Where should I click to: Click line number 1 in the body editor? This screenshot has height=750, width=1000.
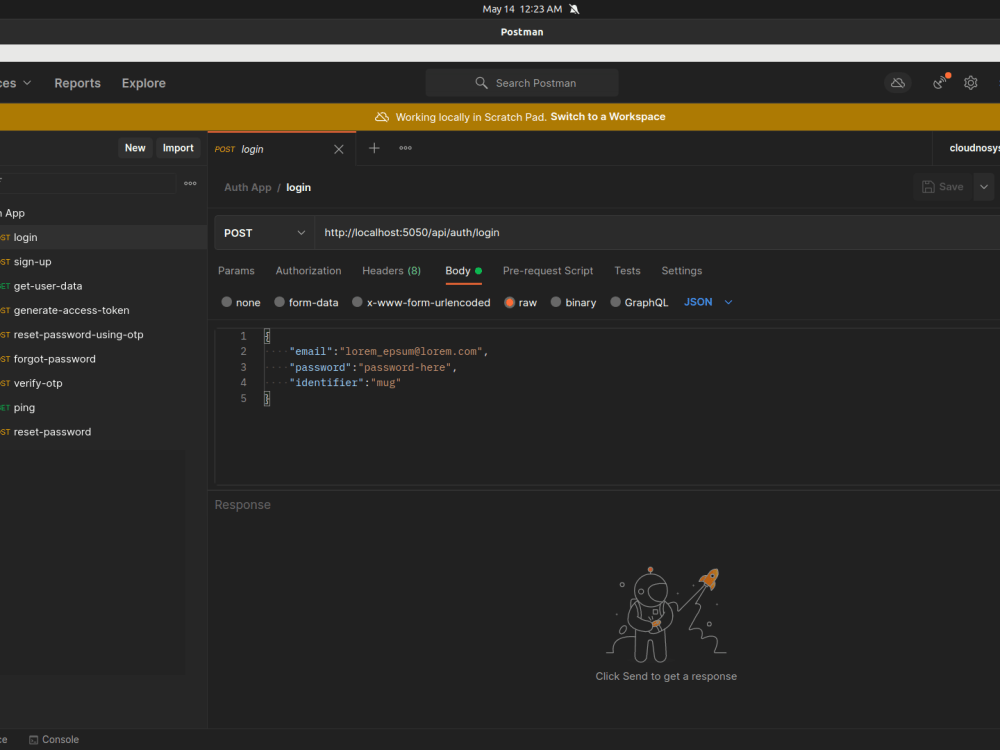tap(243, 336)
